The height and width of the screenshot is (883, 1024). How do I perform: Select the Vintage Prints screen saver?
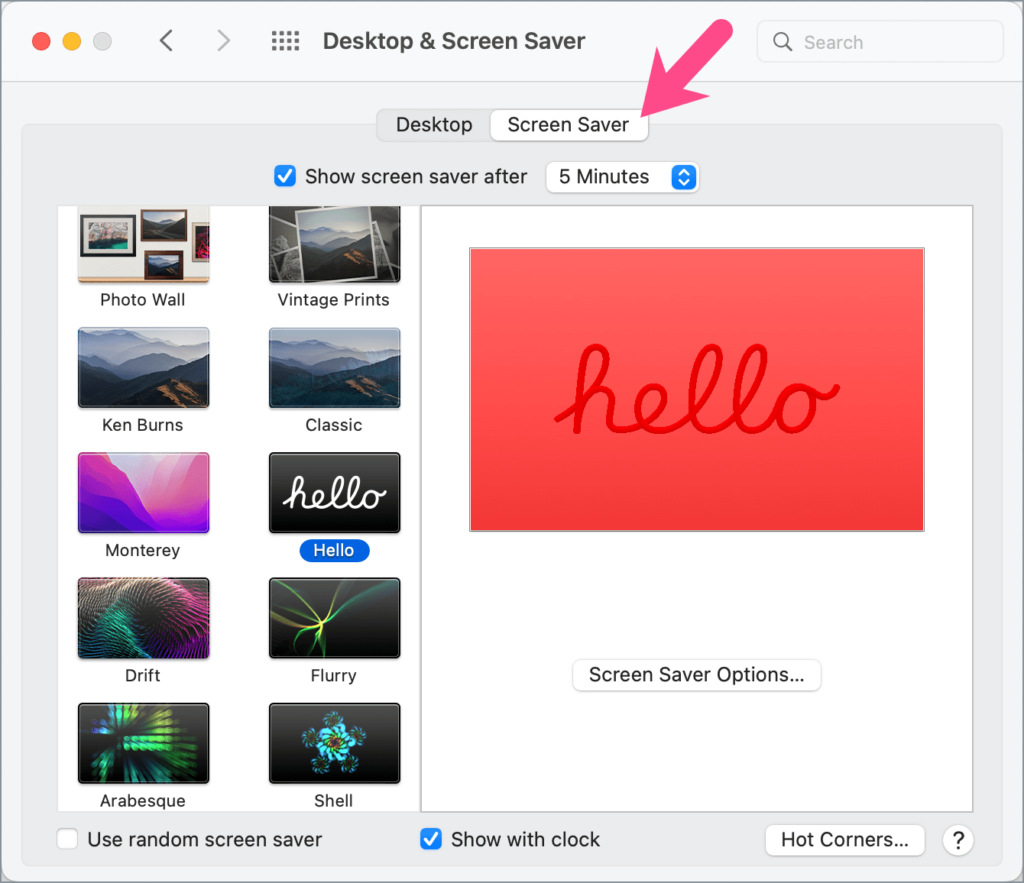point(333,243)
